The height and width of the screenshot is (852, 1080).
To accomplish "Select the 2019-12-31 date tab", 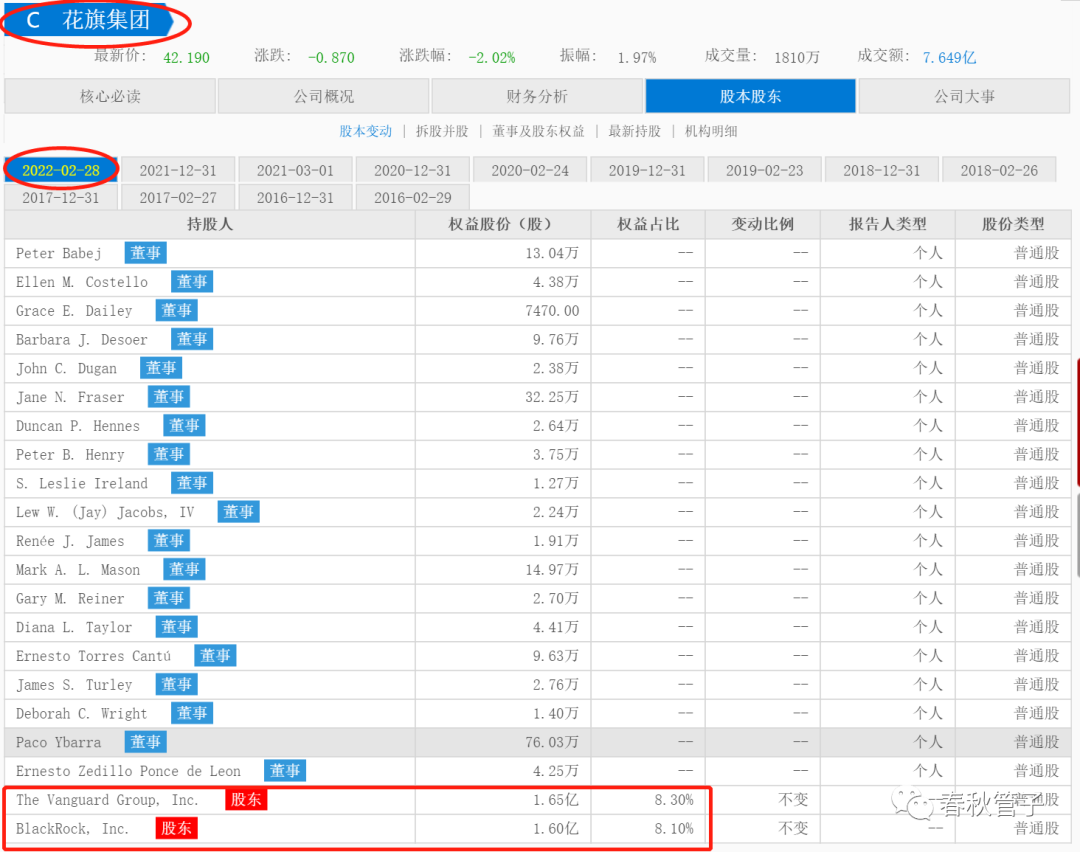I will point(647,170).
